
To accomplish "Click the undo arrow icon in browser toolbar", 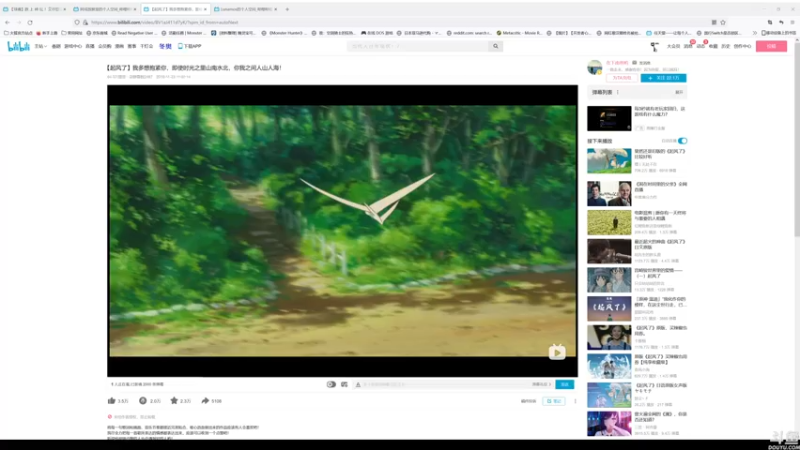I will click(x=781, y=22).
